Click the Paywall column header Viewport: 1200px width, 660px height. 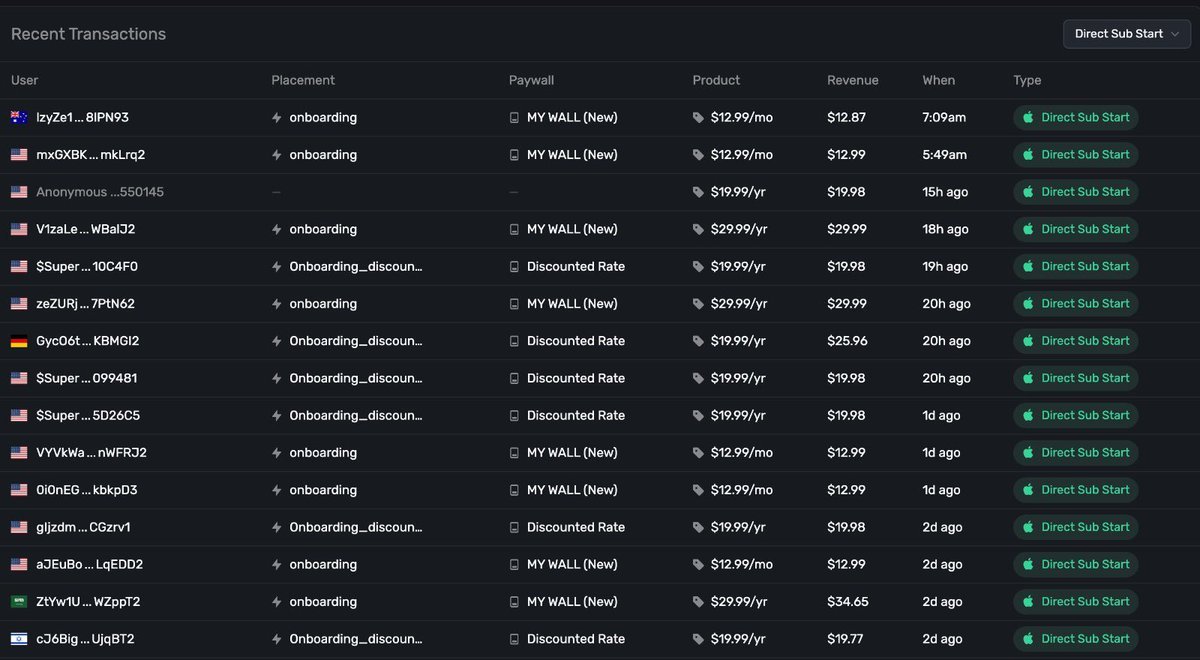click(531, 80)
